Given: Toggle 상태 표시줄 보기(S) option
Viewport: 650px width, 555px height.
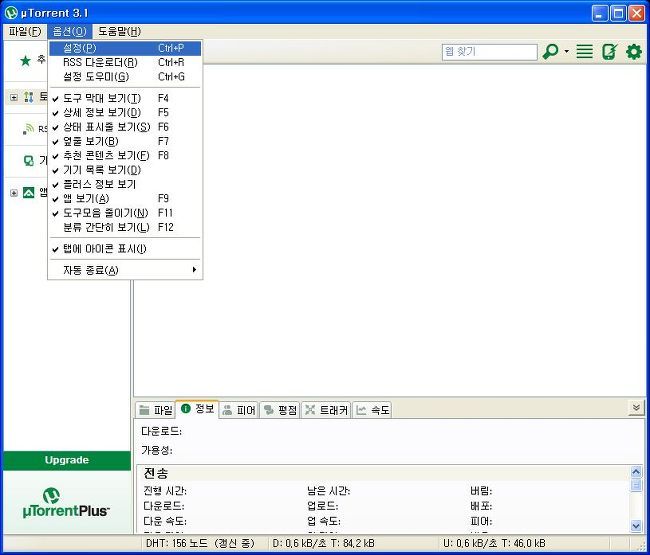Looking at the screenshot, I should click(125, 127).
